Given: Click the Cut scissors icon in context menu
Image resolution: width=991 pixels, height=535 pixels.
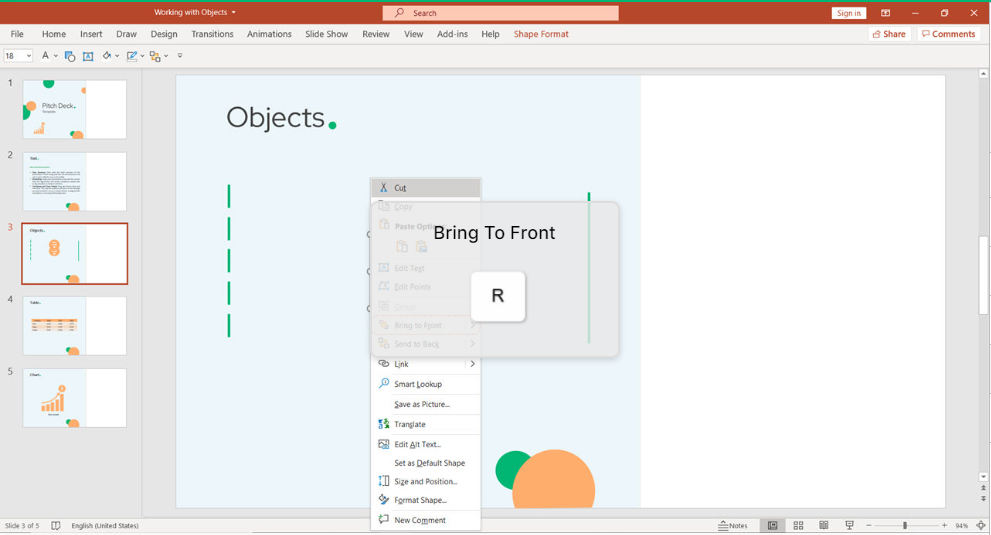Looking at the screenshot, I should 383,187.
